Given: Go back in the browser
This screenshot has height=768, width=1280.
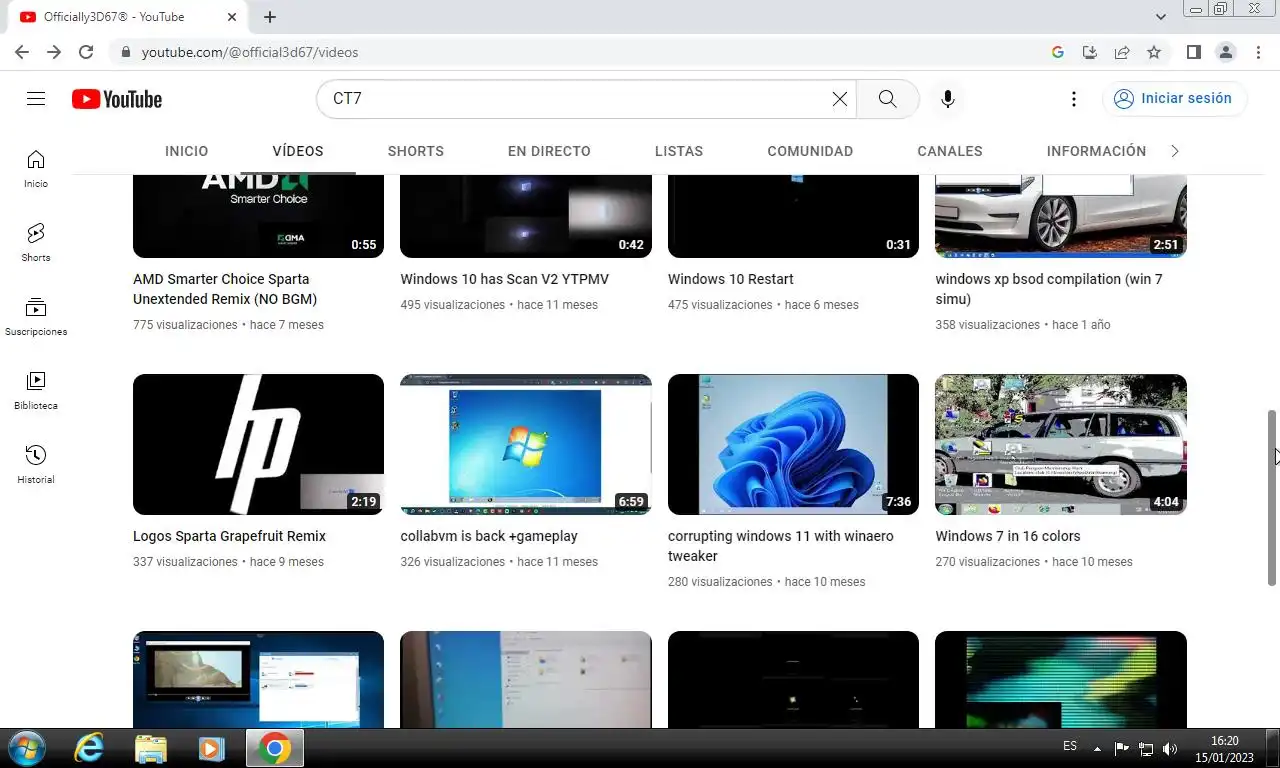Looking at the screenshot, I should [22, 52].
